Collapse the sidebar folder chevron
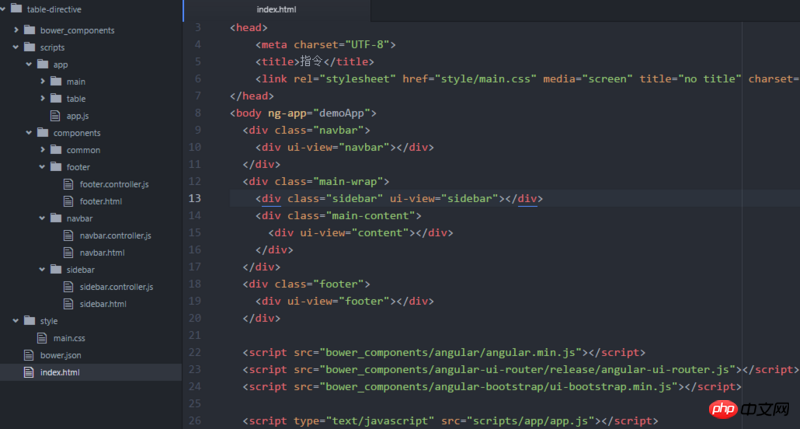Screen dimensions: 800x429 pos(42,269)
